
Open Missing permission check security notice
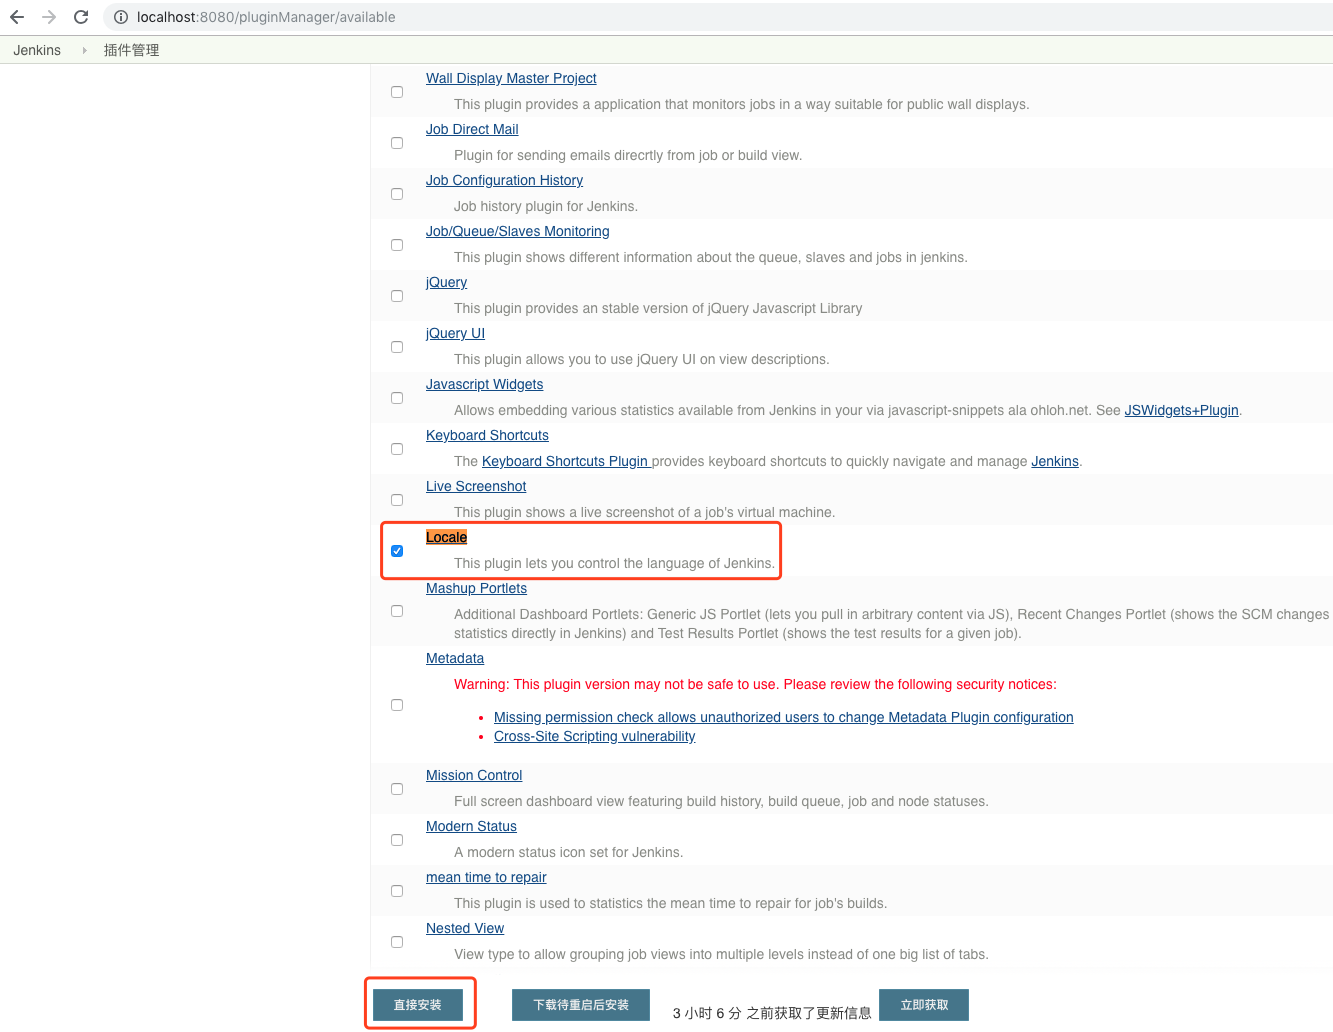pos(783,717)
